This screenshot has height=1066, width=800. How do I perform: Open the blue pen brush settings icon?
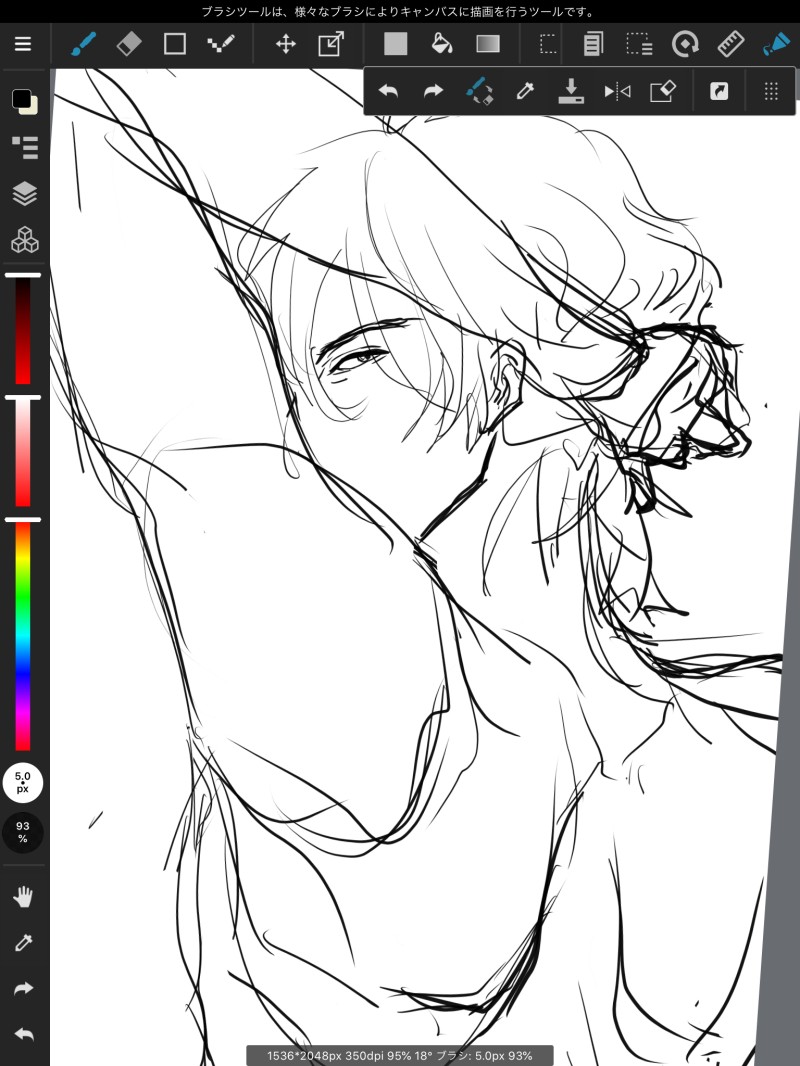pyautogui.click(x=776, y=44)
